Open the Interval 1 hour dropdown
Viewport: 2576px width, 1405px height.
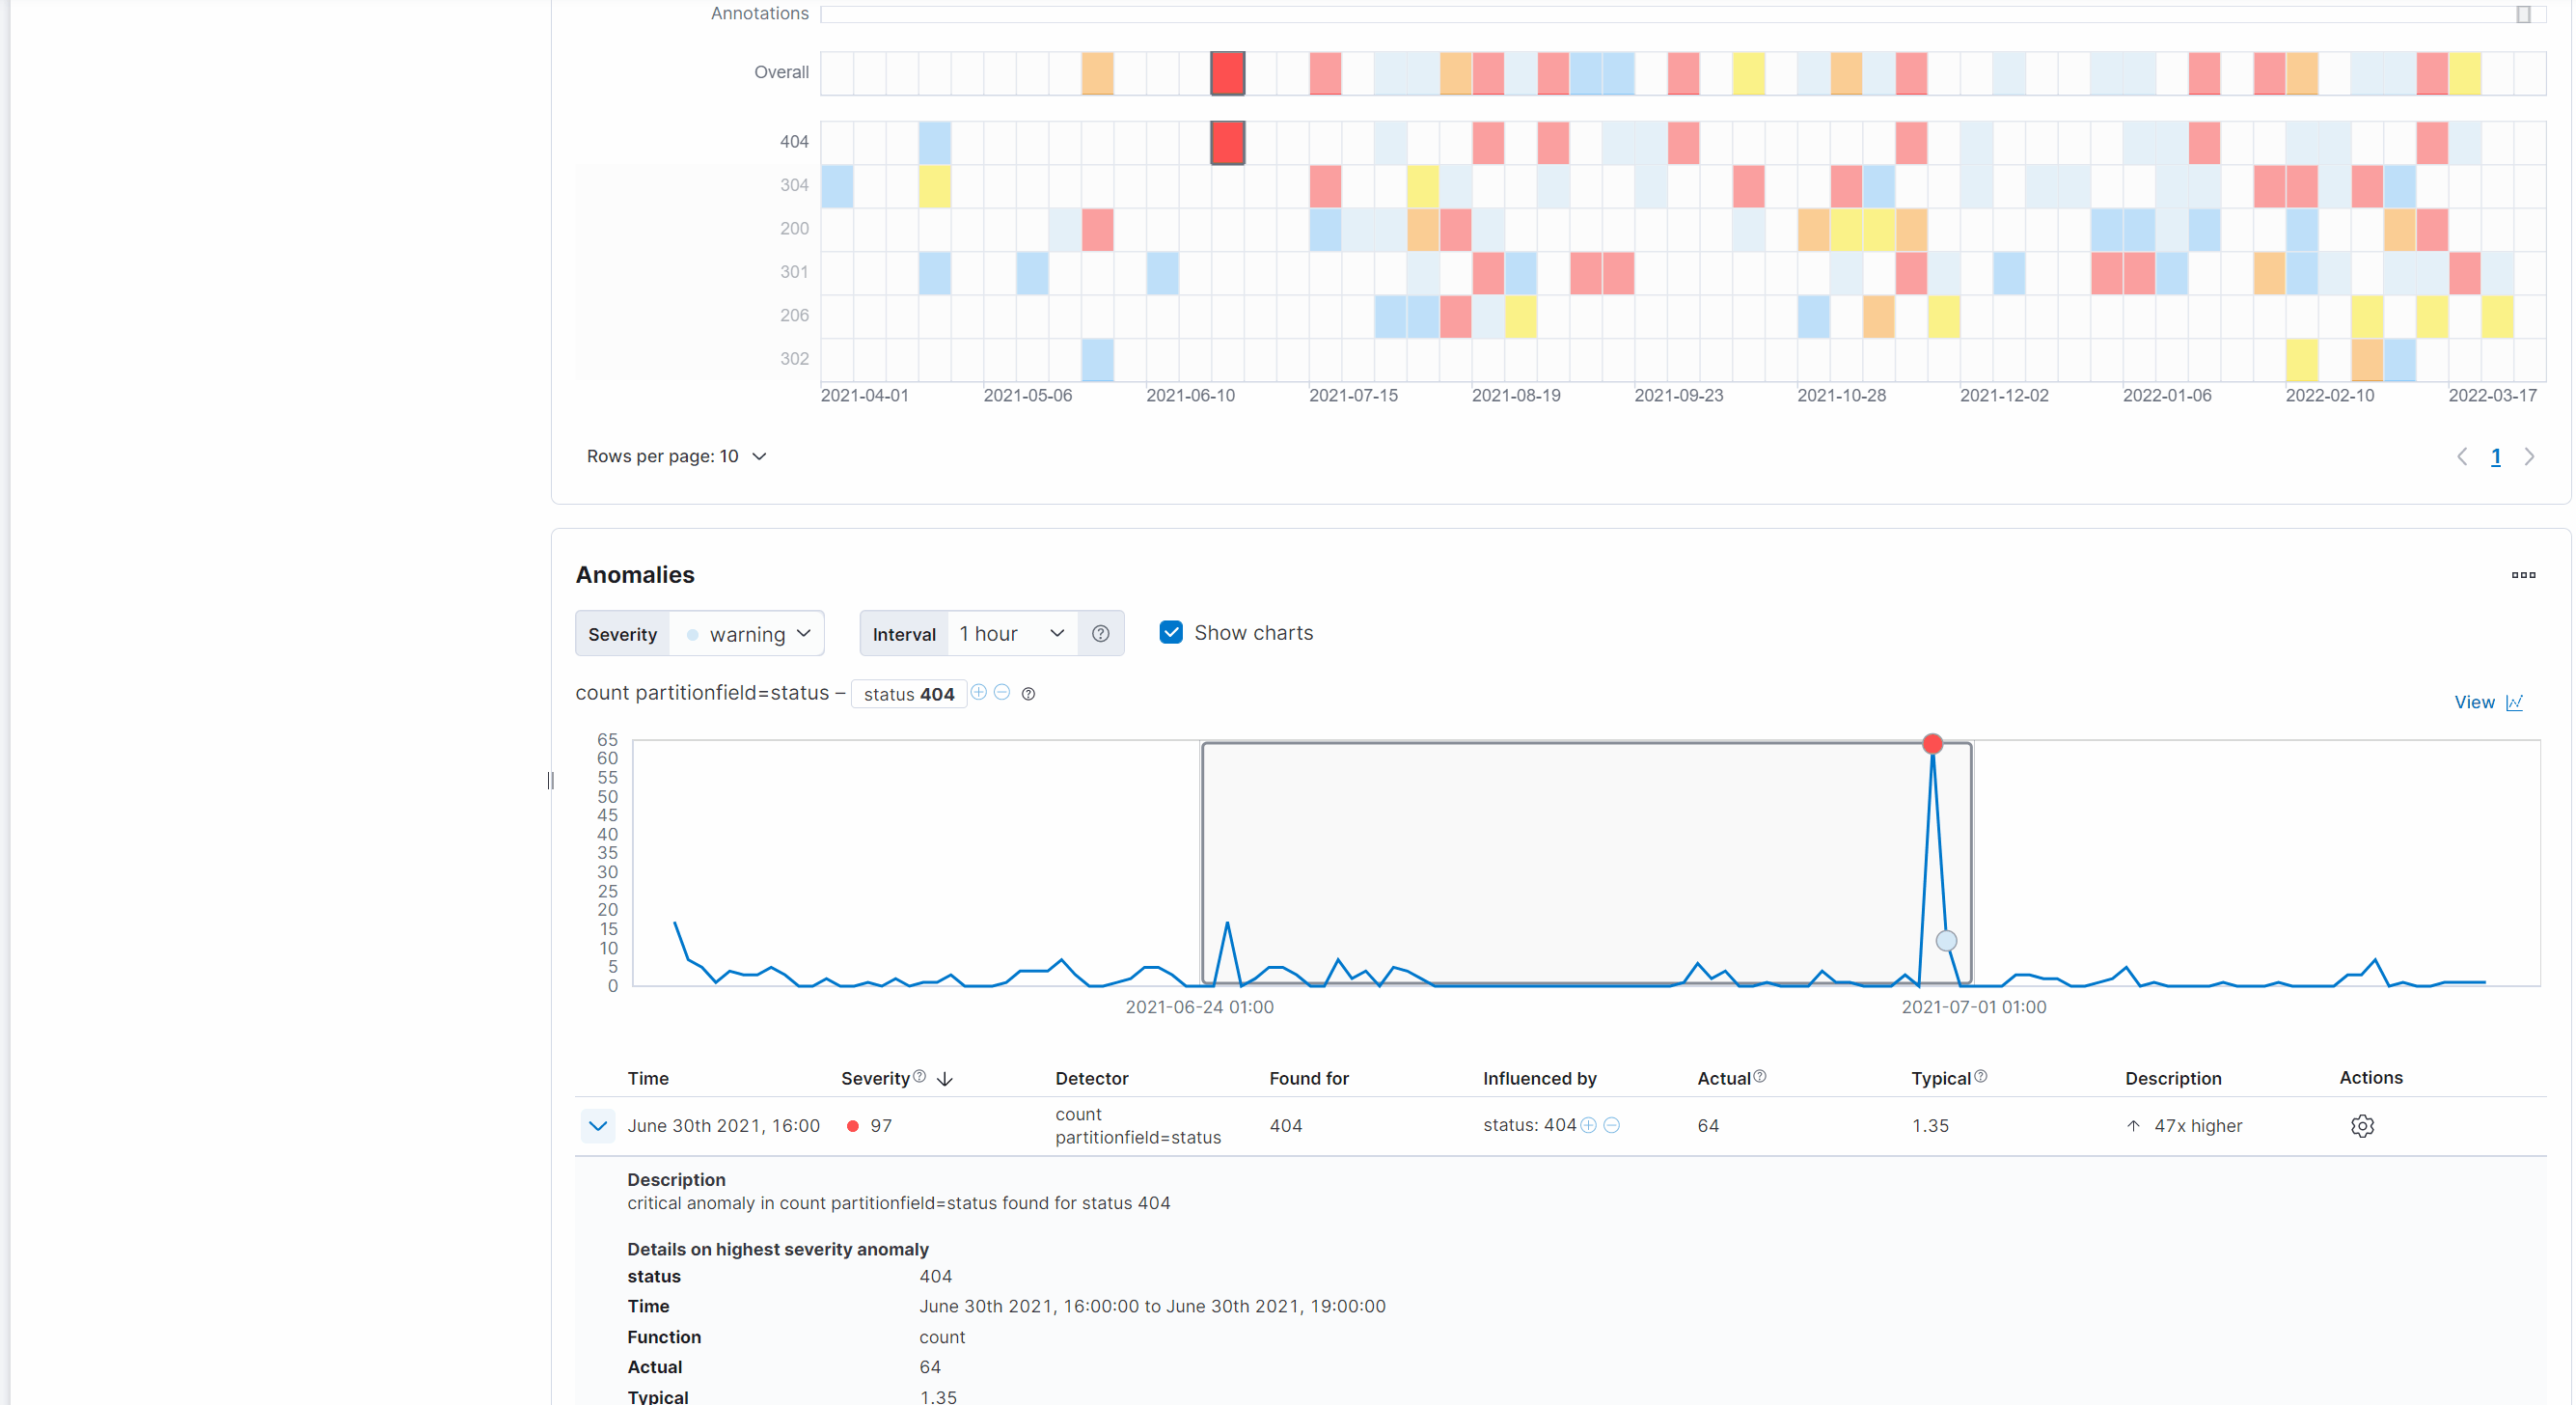(x=1011, y=634)
